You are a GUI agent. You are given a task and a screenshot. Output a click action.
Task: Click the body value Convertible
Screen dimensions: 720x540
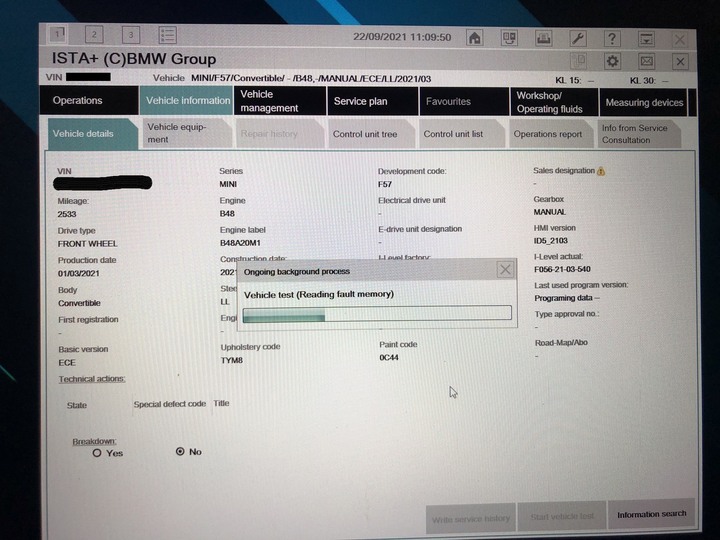79,303
